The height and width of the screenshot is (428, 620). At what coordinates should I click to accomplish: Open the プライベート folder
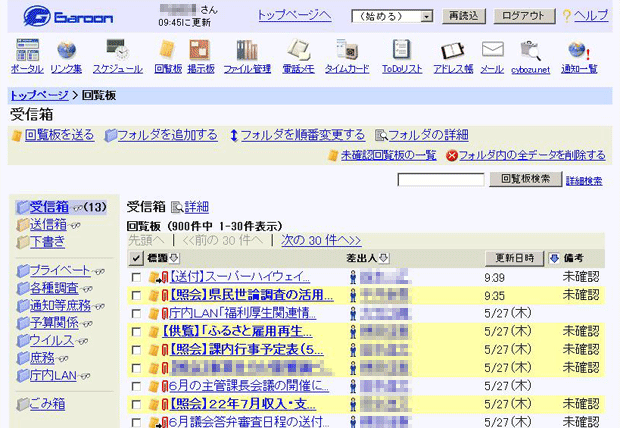[x=60, y=270]
